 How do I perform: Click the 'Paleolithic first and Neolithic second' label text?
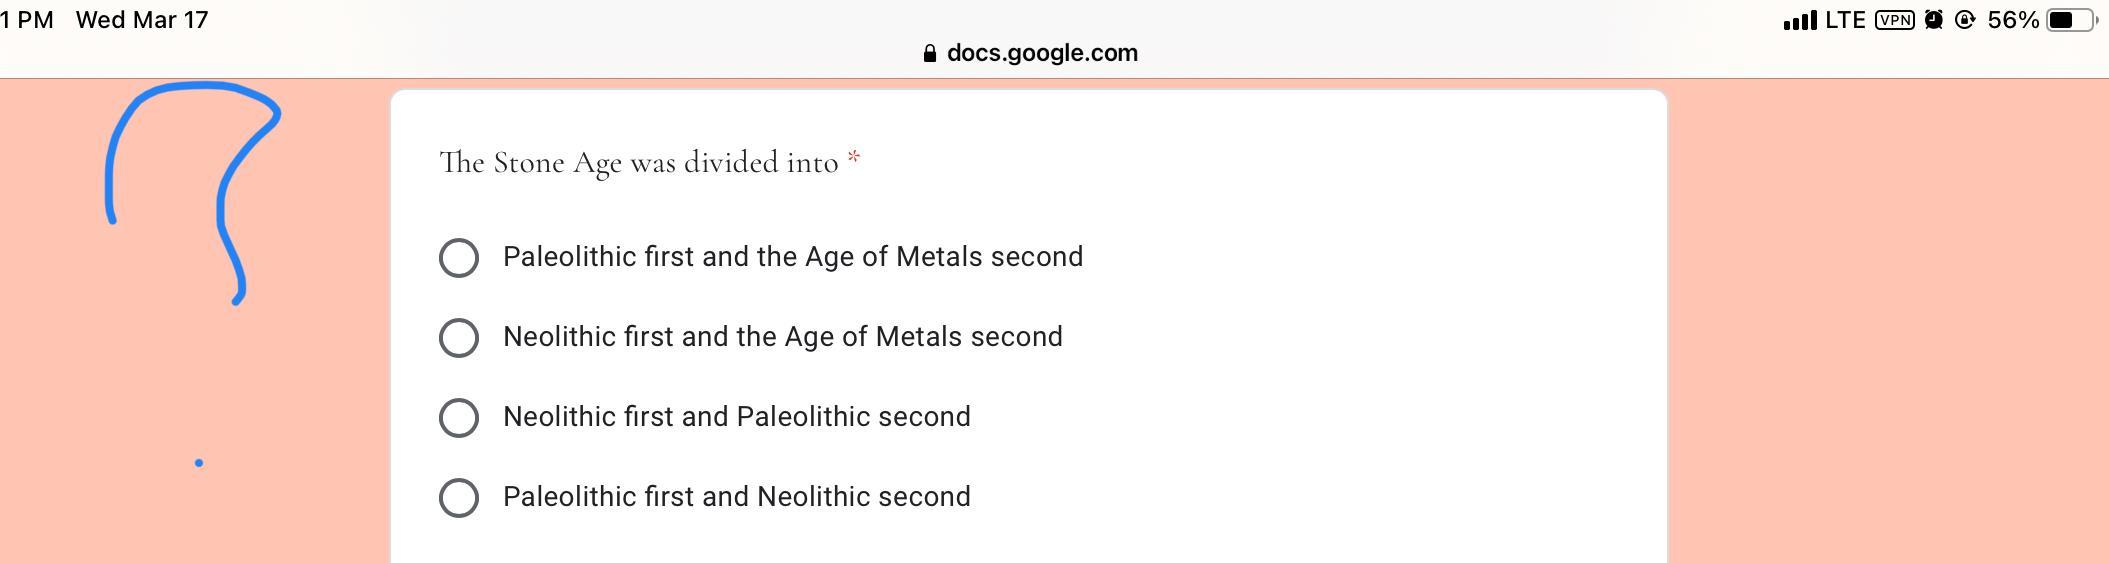(x=736, y=497)
